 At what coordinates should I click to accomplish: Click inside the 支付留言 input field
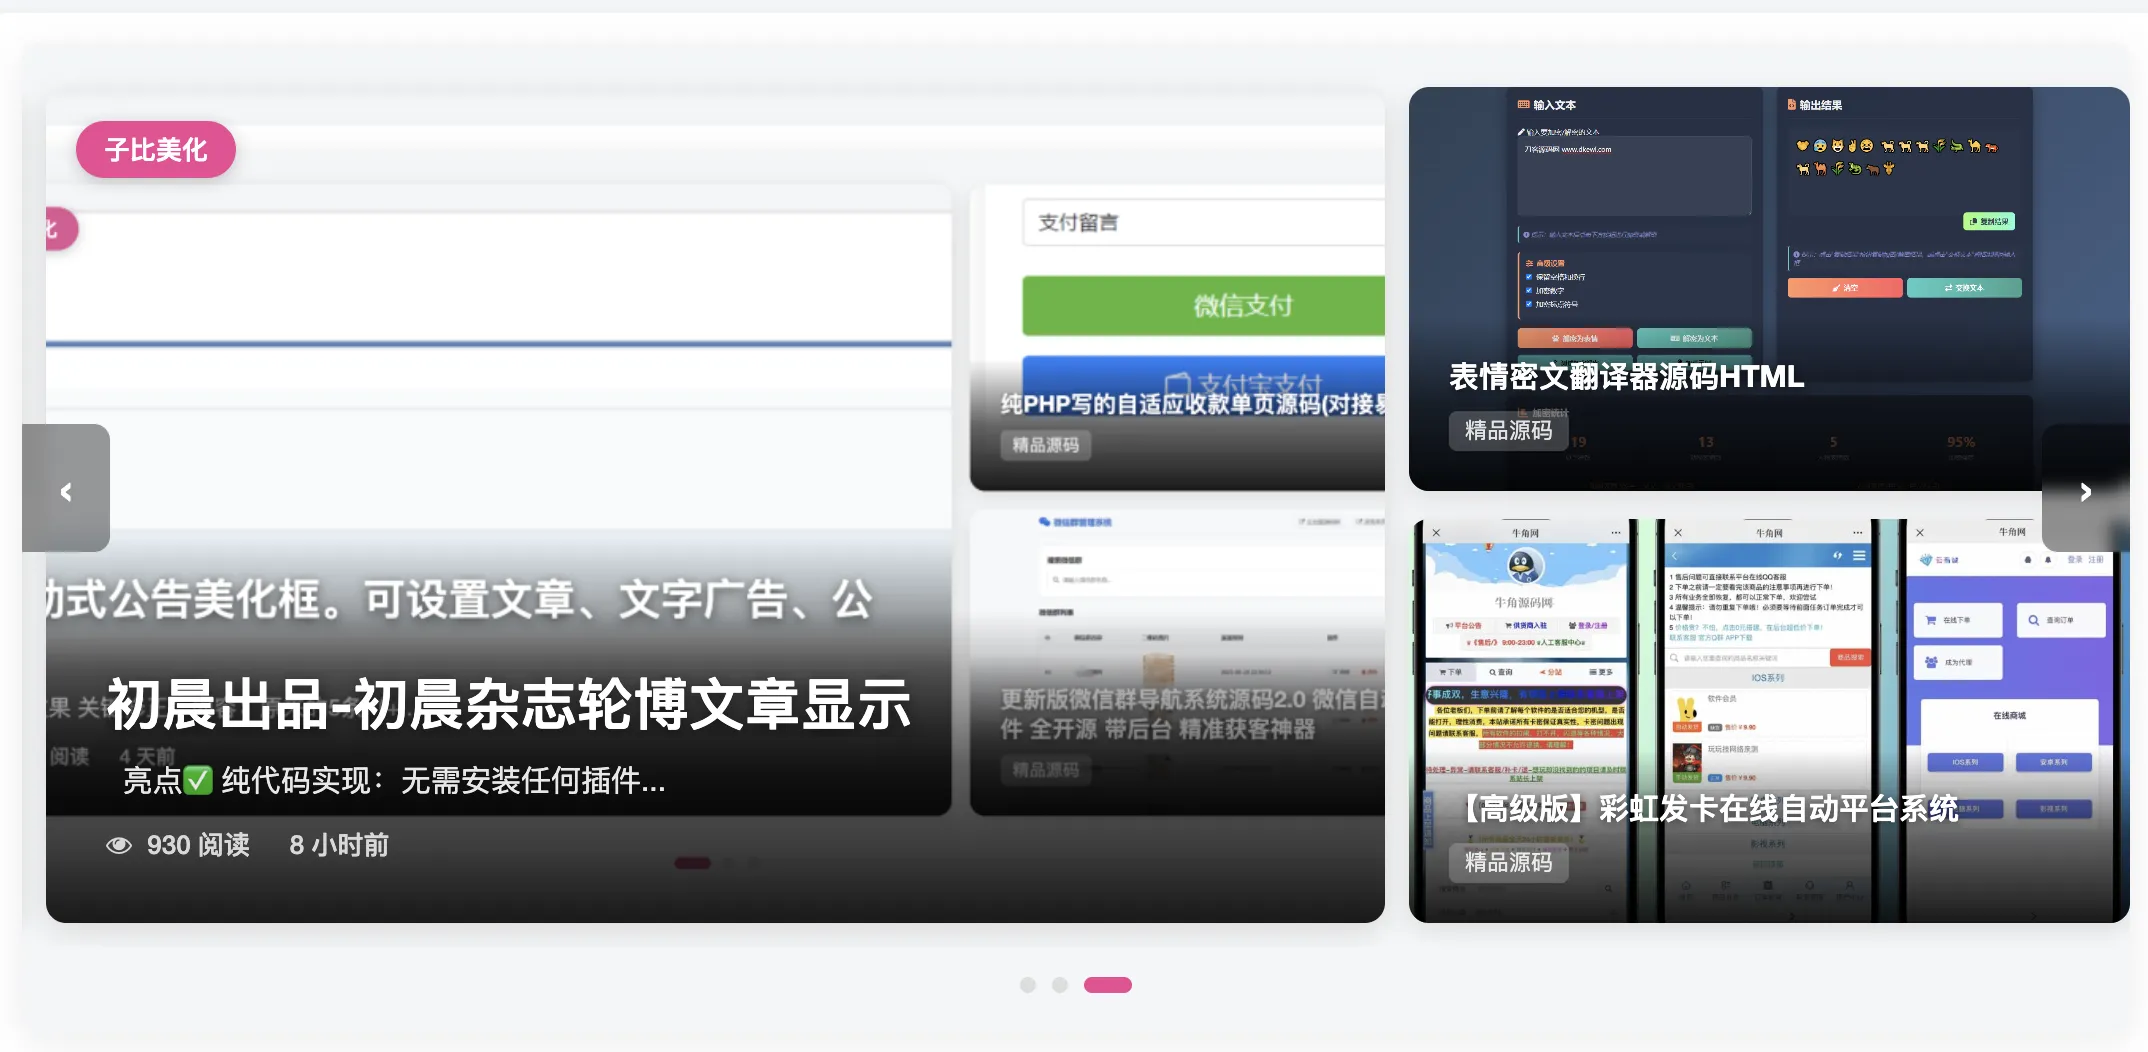[x=1200, y=222]
